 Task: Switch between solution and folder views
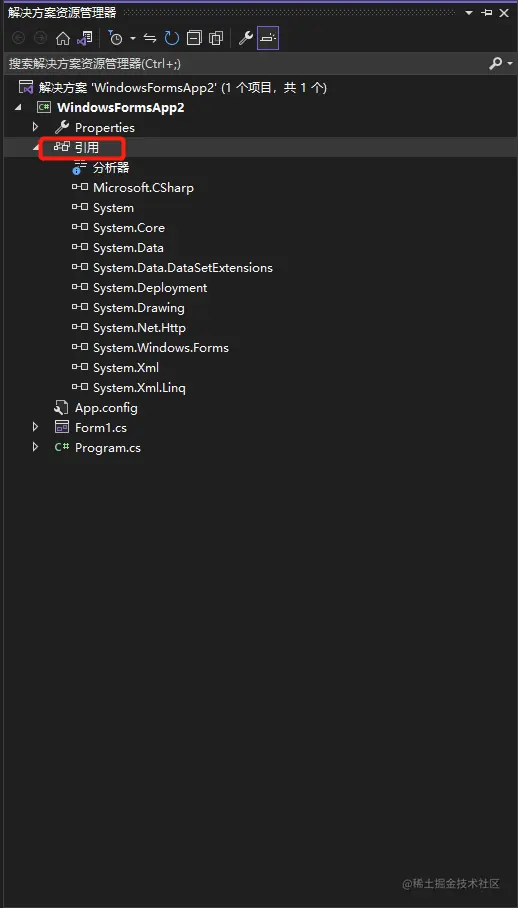click(85, 38)
